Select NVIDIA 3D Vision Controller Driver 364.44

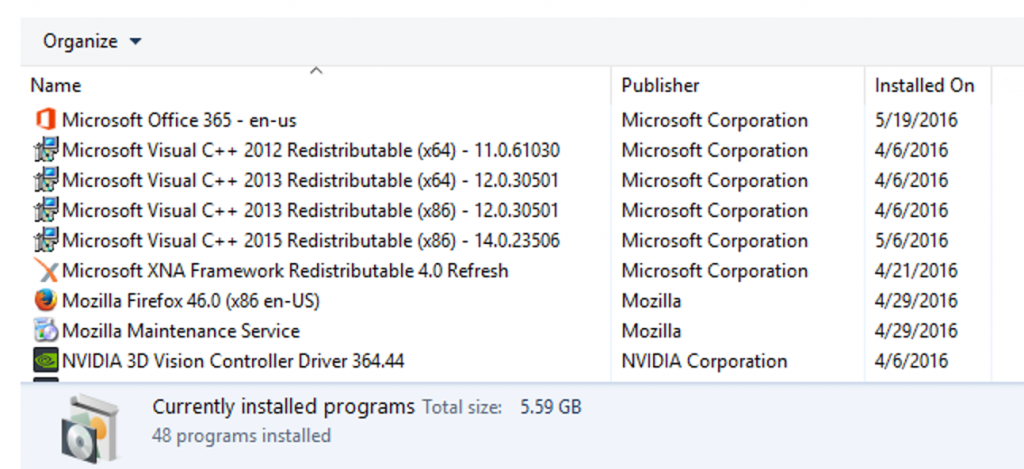233,361
